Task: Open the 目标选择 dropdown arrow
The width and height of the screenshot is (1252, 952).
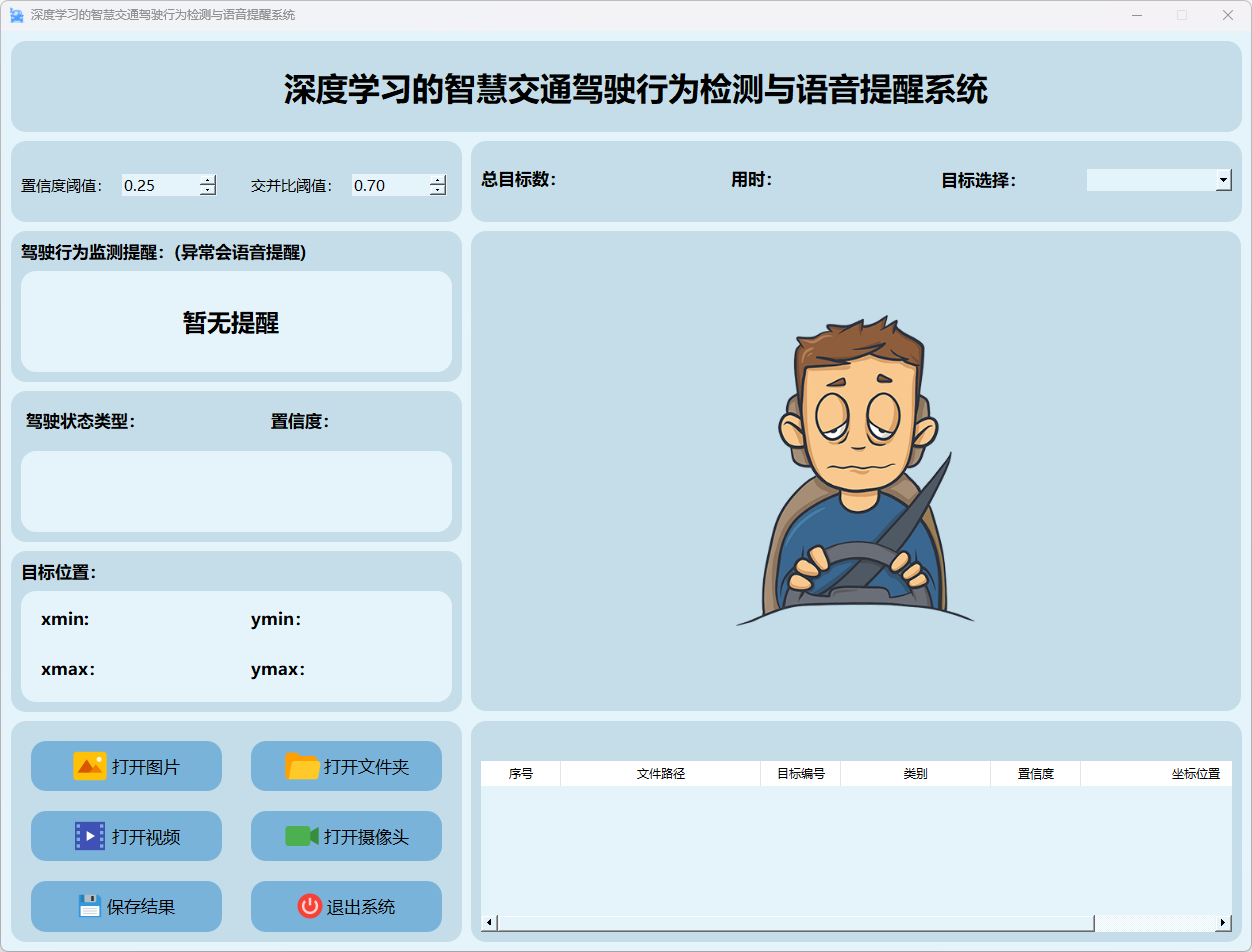Action: click(x=1224, y=180)
